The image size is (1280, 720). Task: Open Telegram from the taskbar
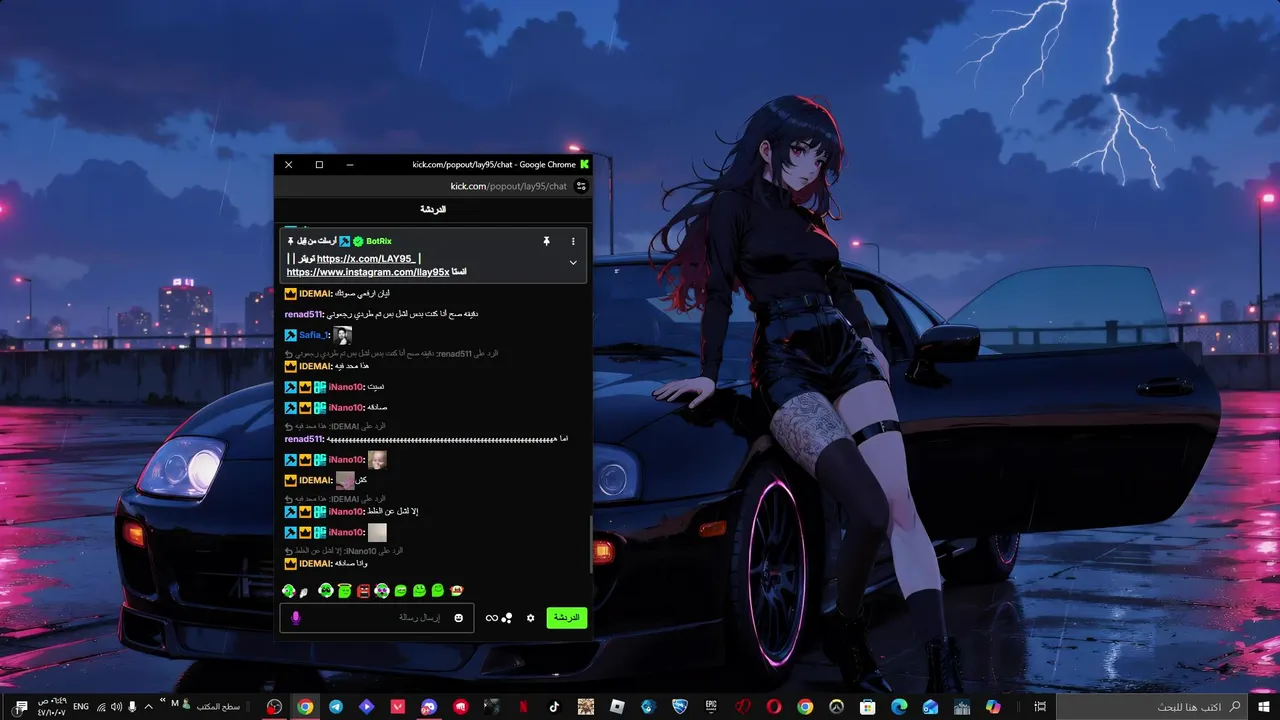tap(335, 707)
